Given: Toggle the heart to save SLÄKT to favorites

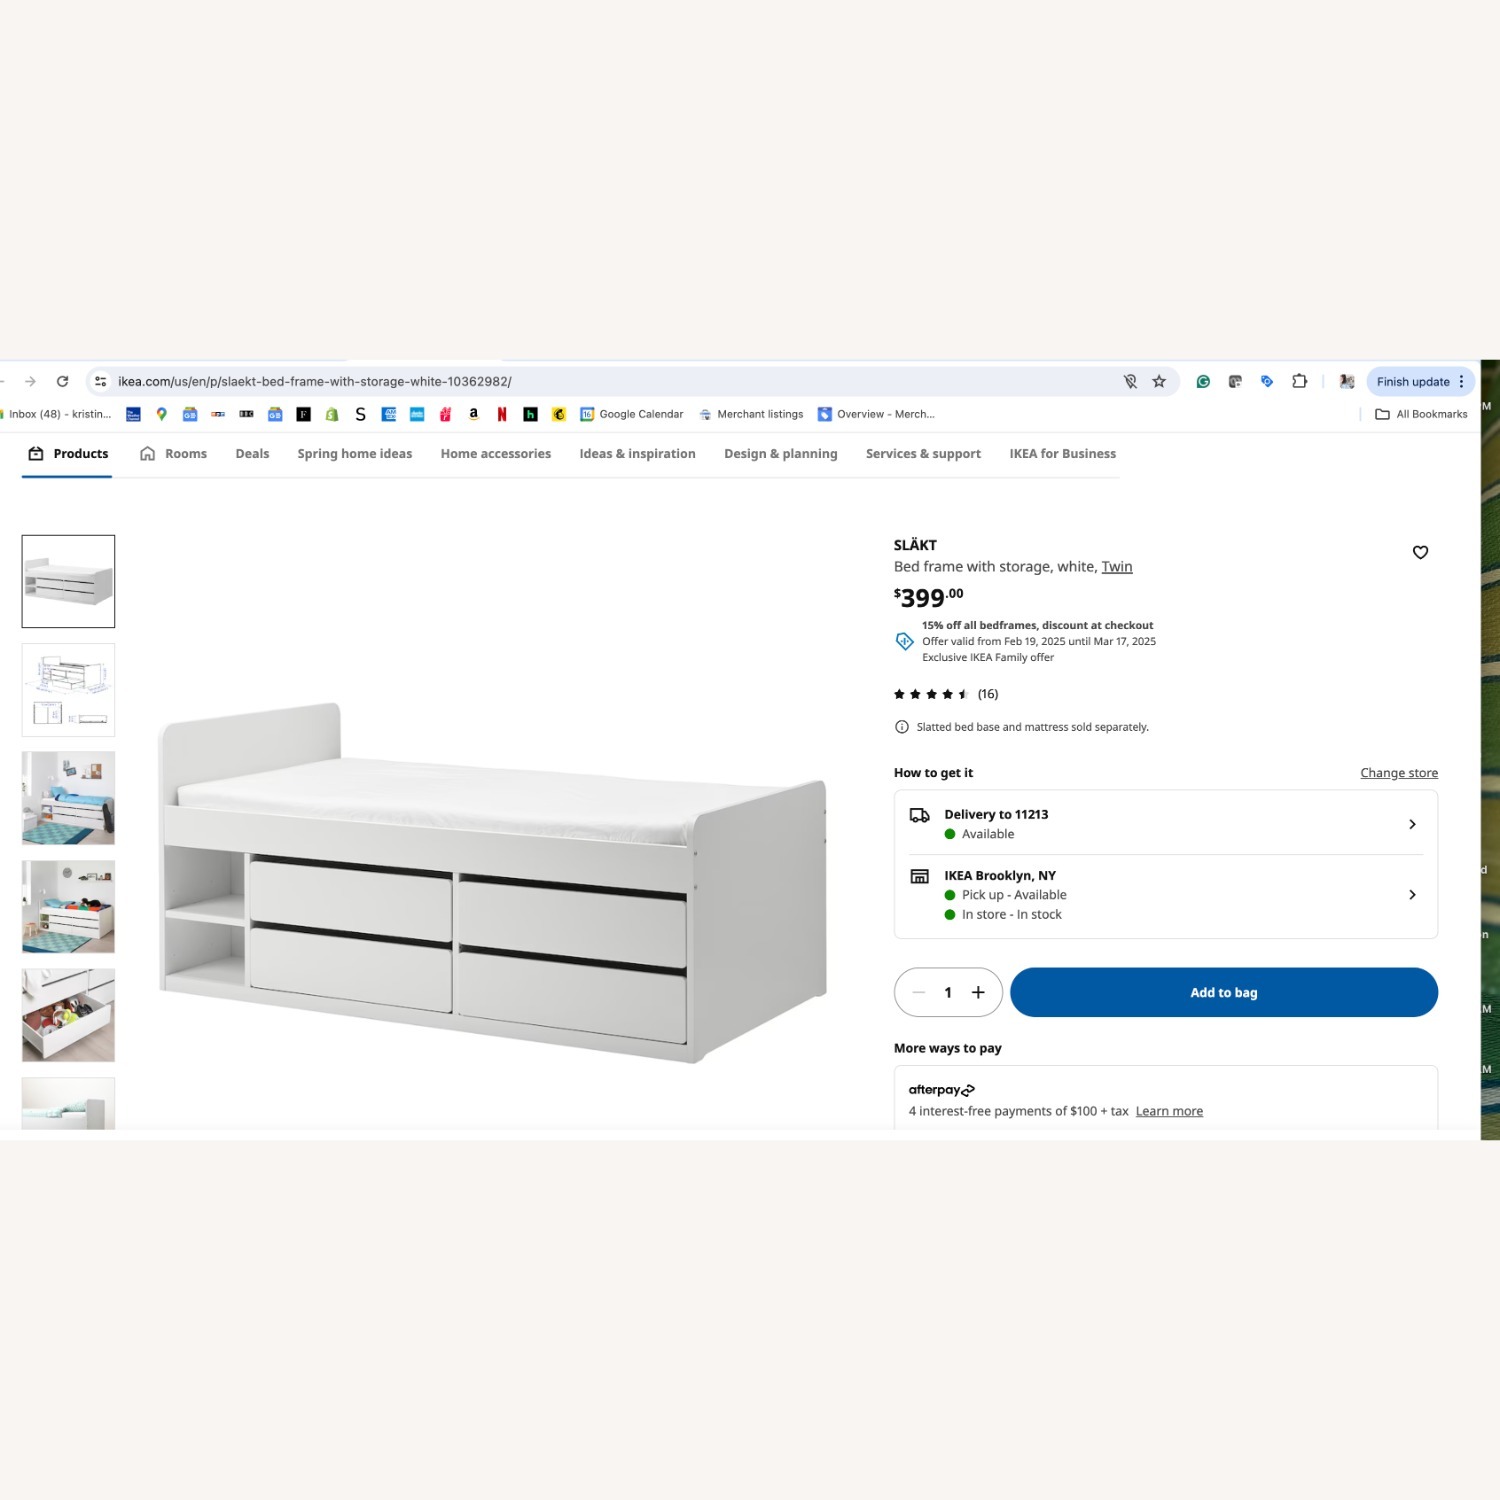Looking at the screenshot, I should point(1420,552).
